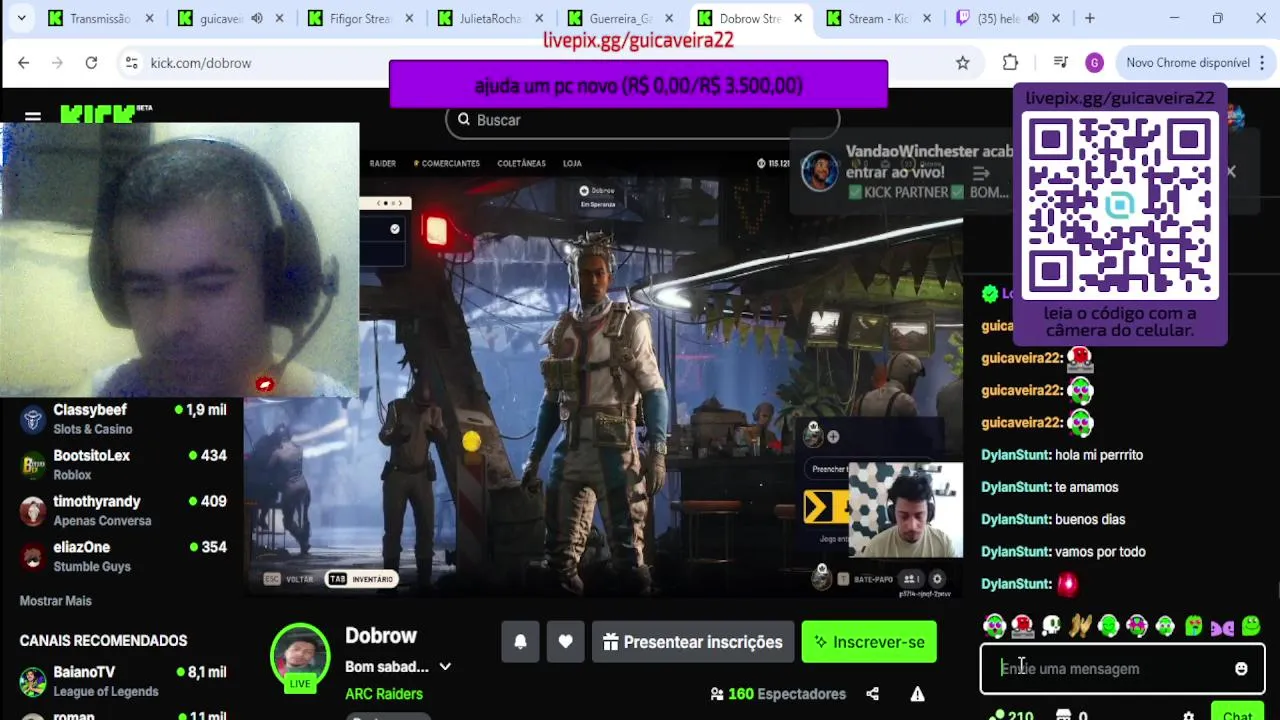
Task: Open BootsitoLex channel in sidebar
Action: pos(125,465)
